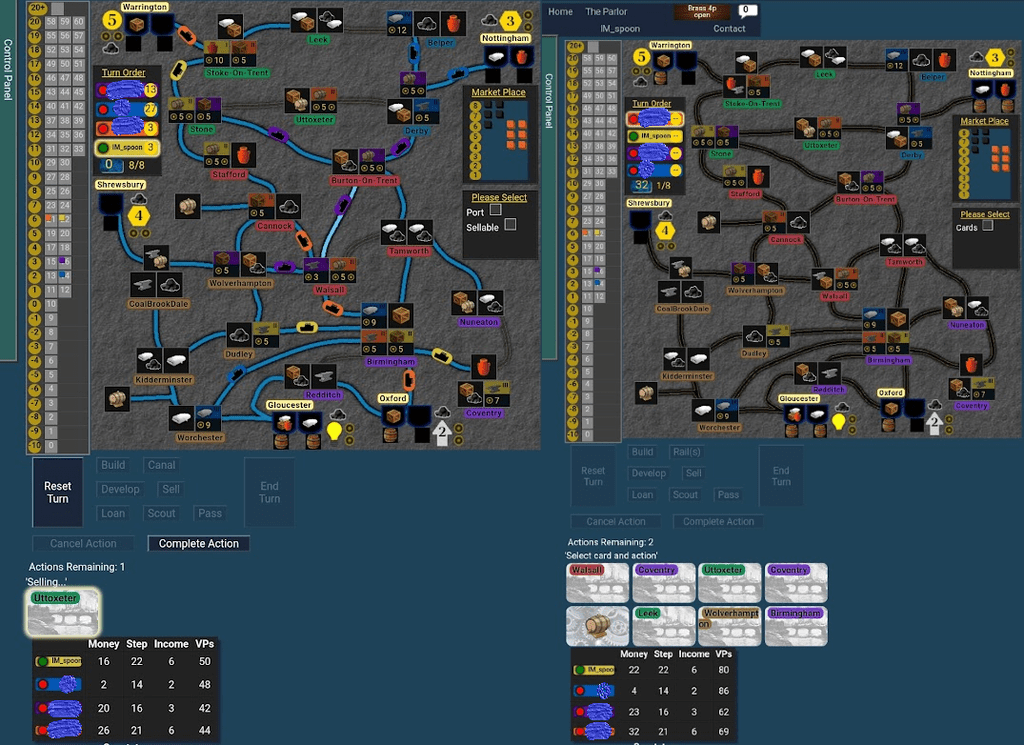Choose the Canal action button
1024x745 pixels.
161,465
